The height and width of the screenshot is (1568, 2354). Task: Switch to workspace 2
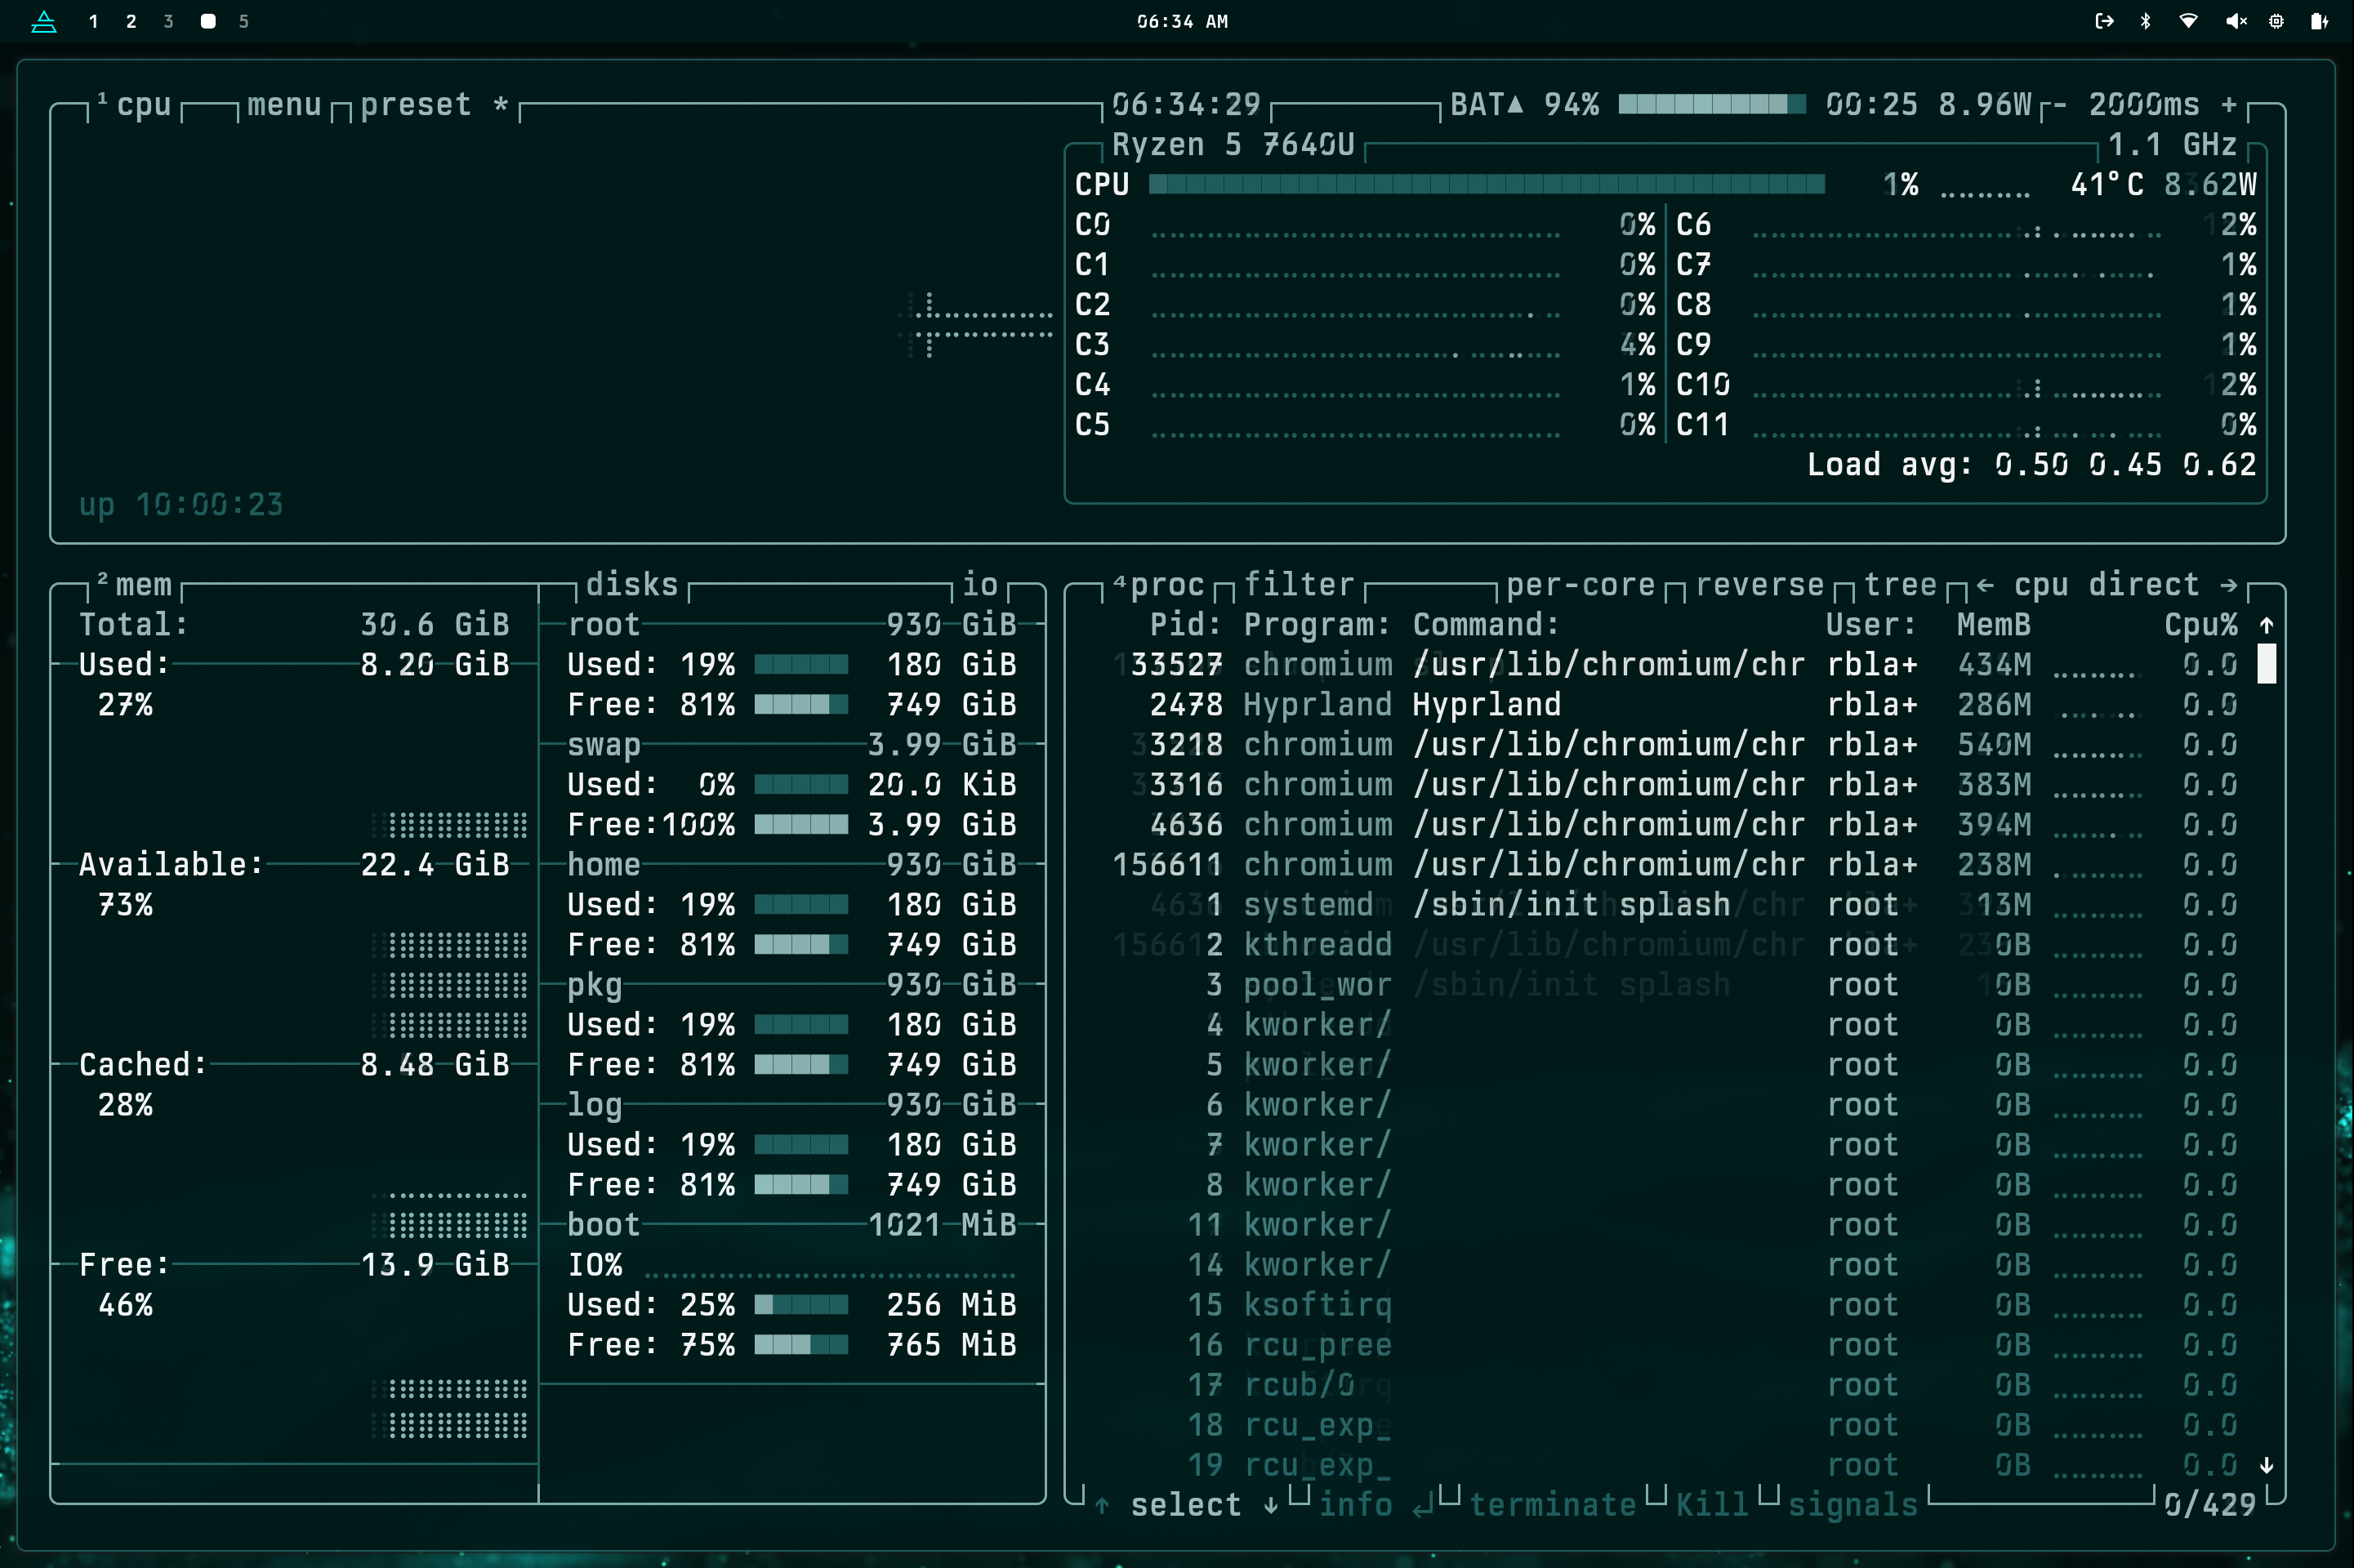point(131,21)
